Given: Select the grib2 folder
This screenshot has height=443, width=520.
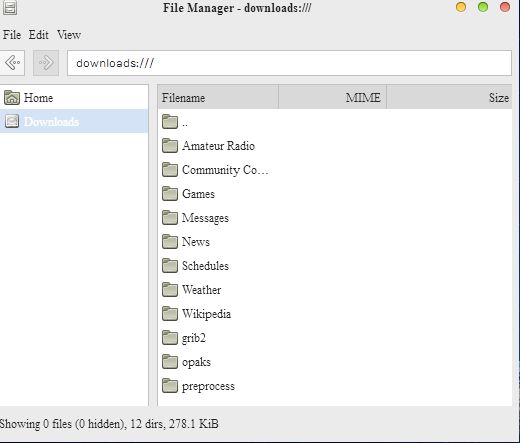Looking at the screenshot, I should [184, 338].
